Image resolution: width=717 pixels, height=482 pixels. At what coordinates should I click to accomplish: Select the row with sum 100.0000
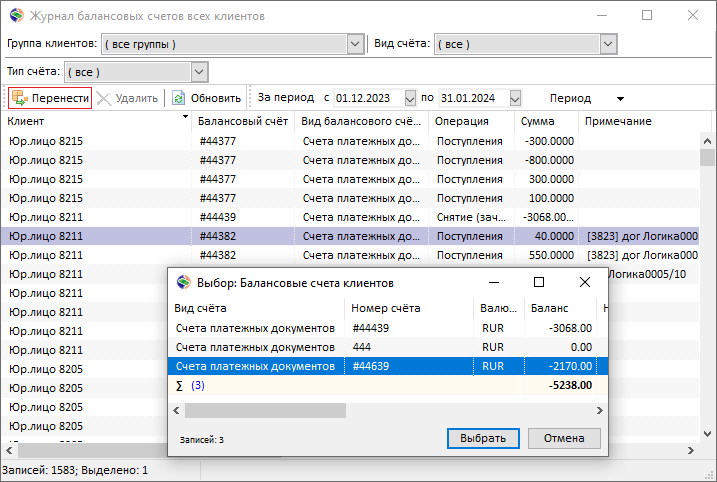pos(350,198)
